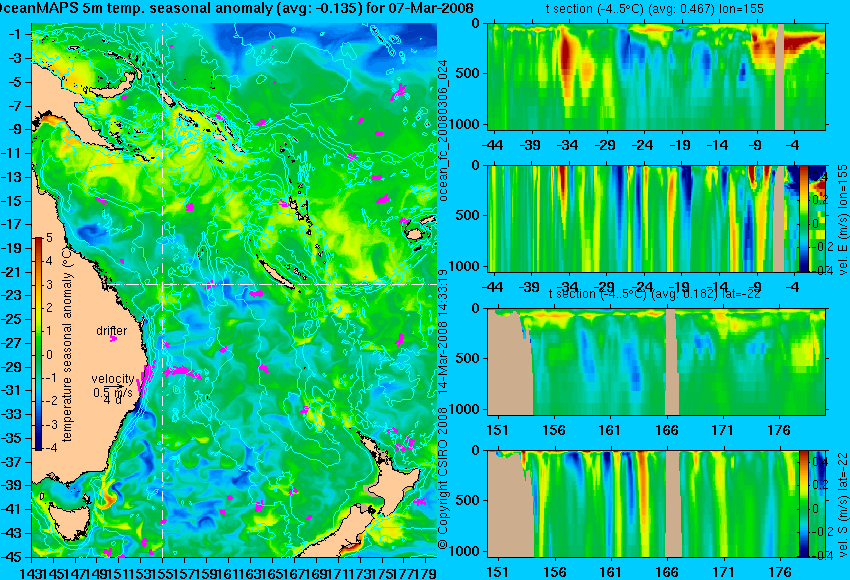Click the '© Copyright CSIRO 2008' vertical text
The height and width of the screenshot is (580, 850).
(443, 477)
